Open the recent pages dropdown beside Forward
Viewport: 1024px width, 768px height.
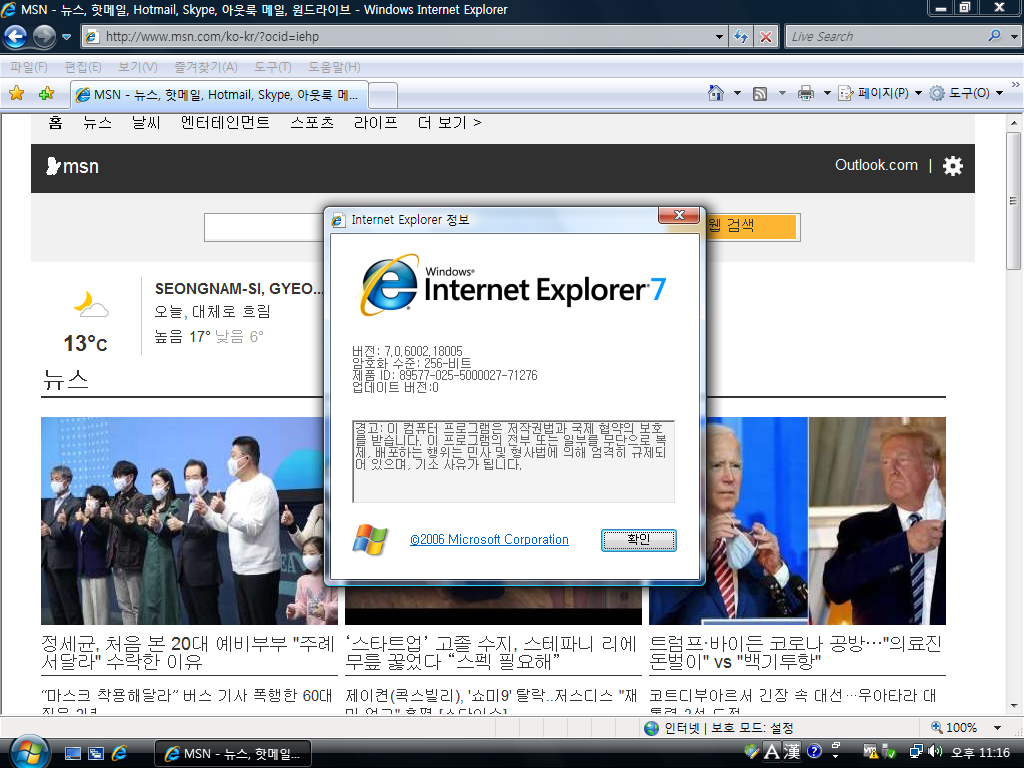coord(66,37)
